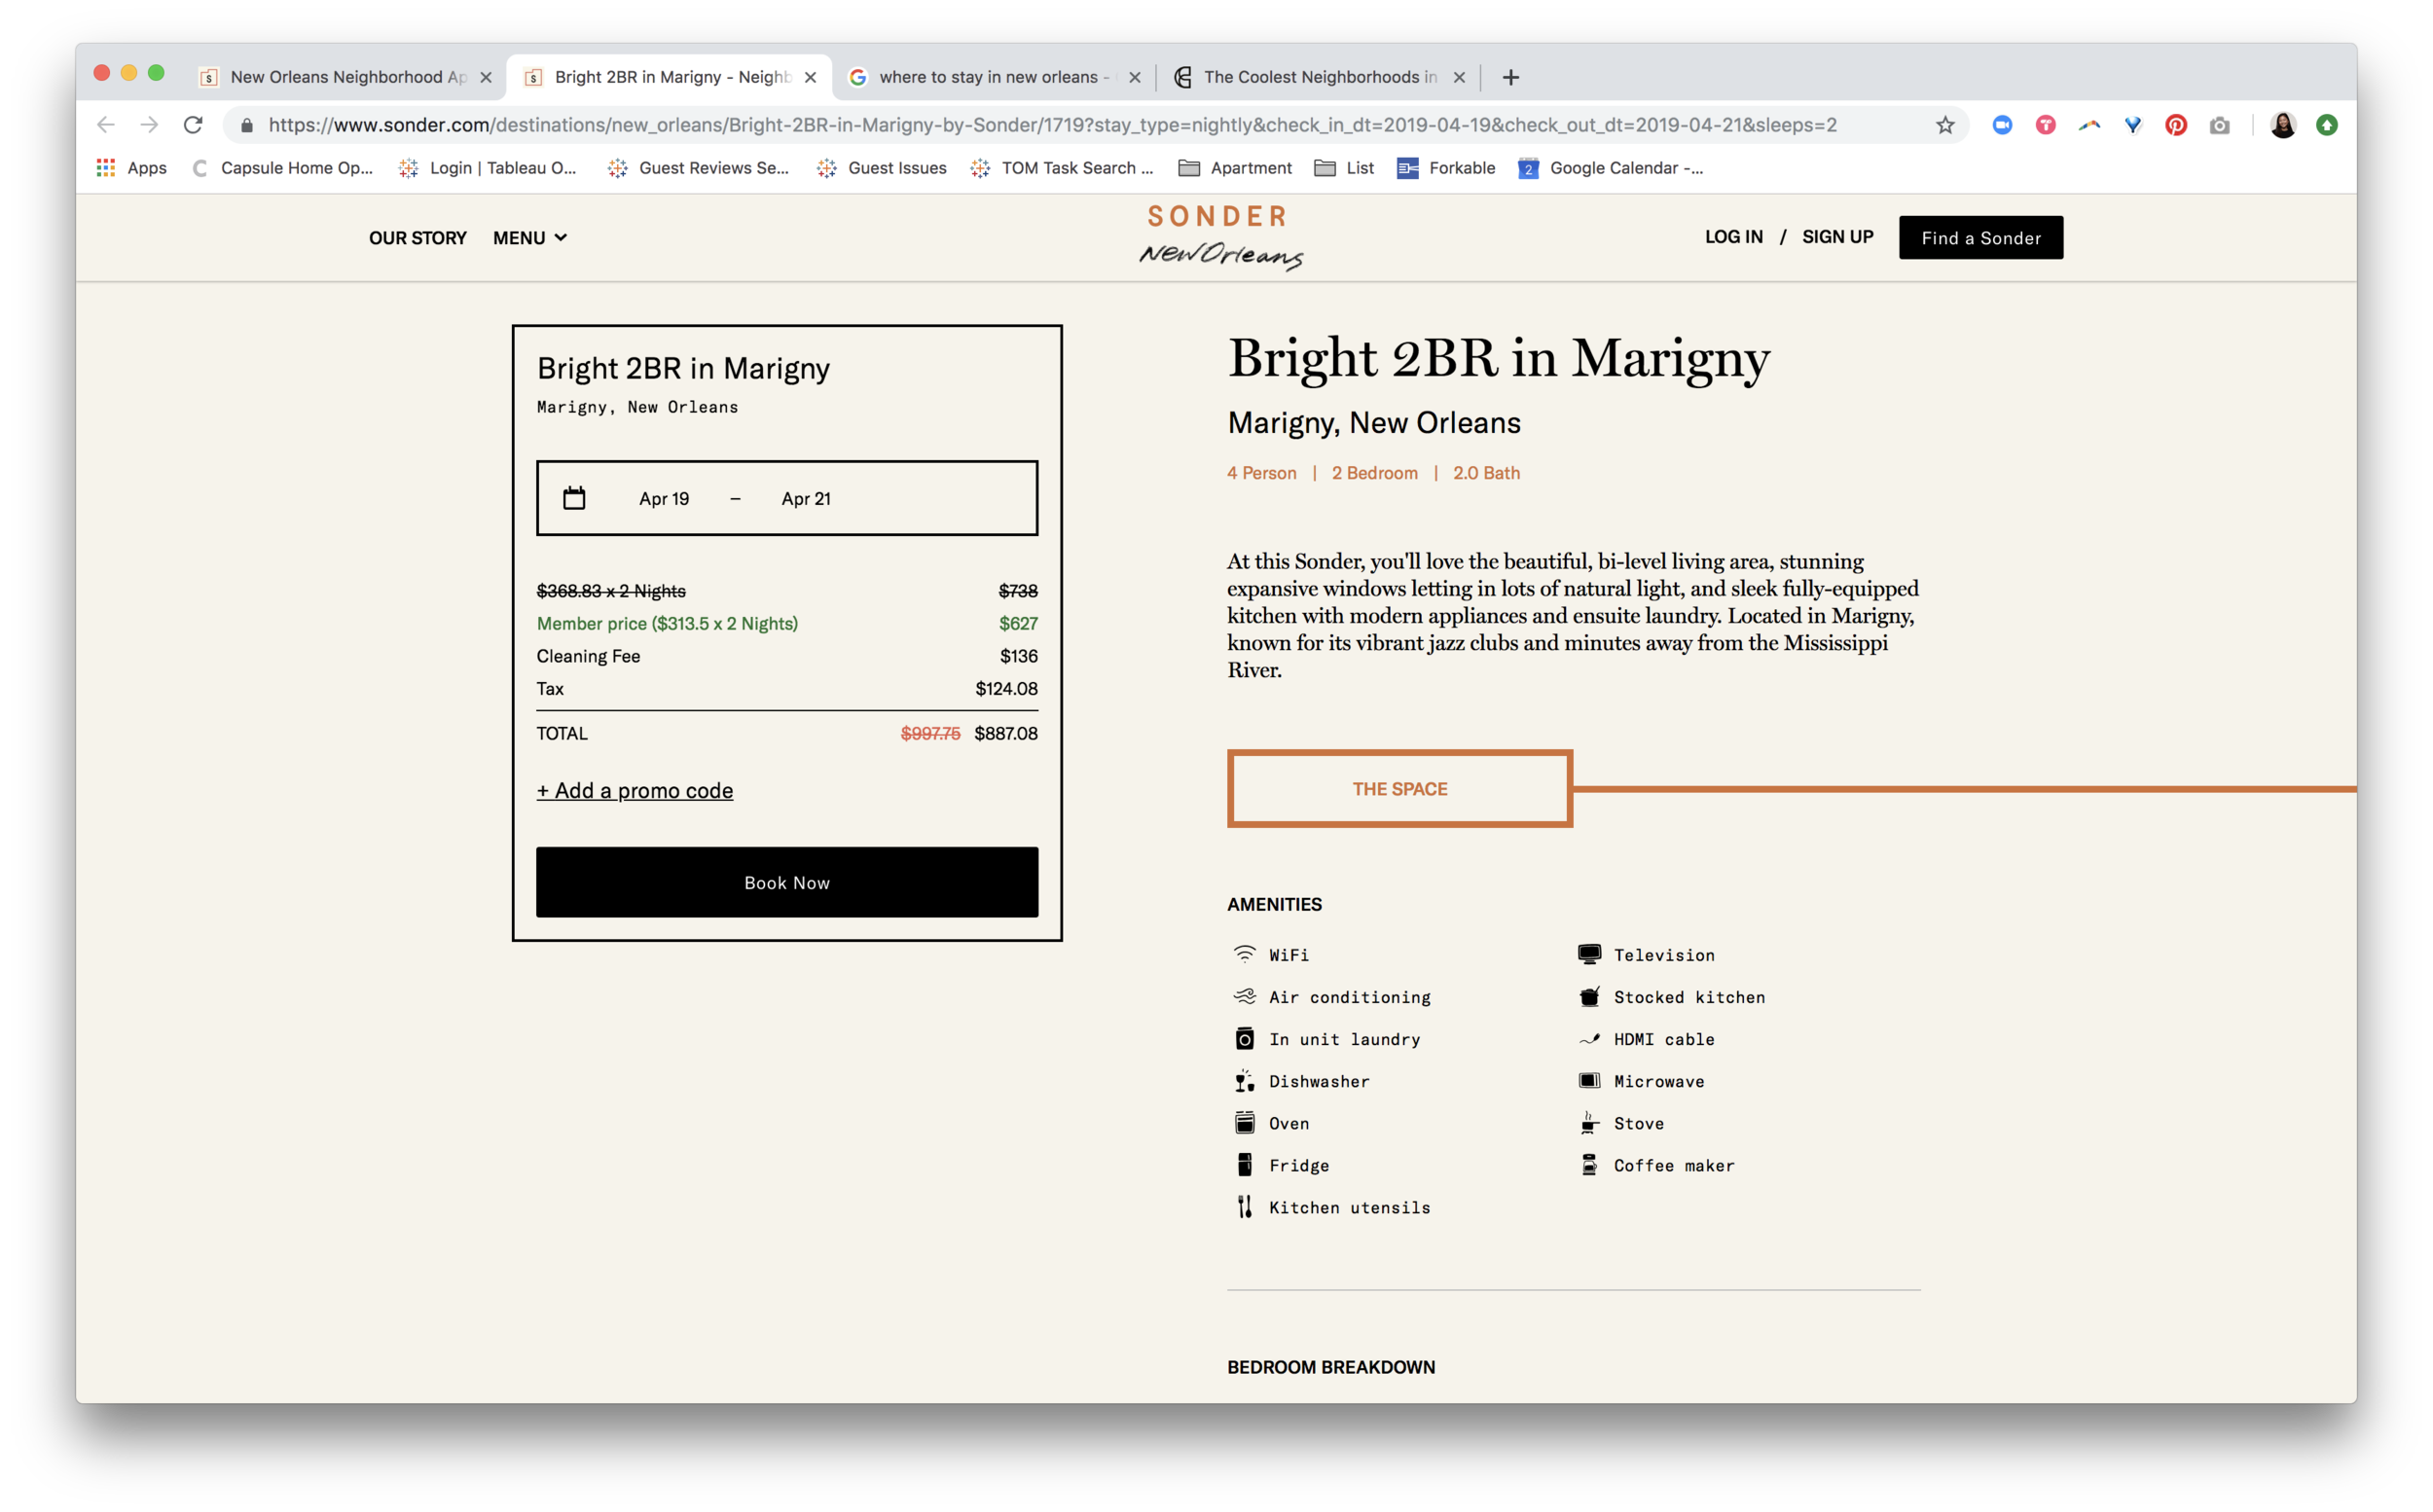Click the HDMI cable icon
2433x1512 pixels.
(x=1589, y=1038)
